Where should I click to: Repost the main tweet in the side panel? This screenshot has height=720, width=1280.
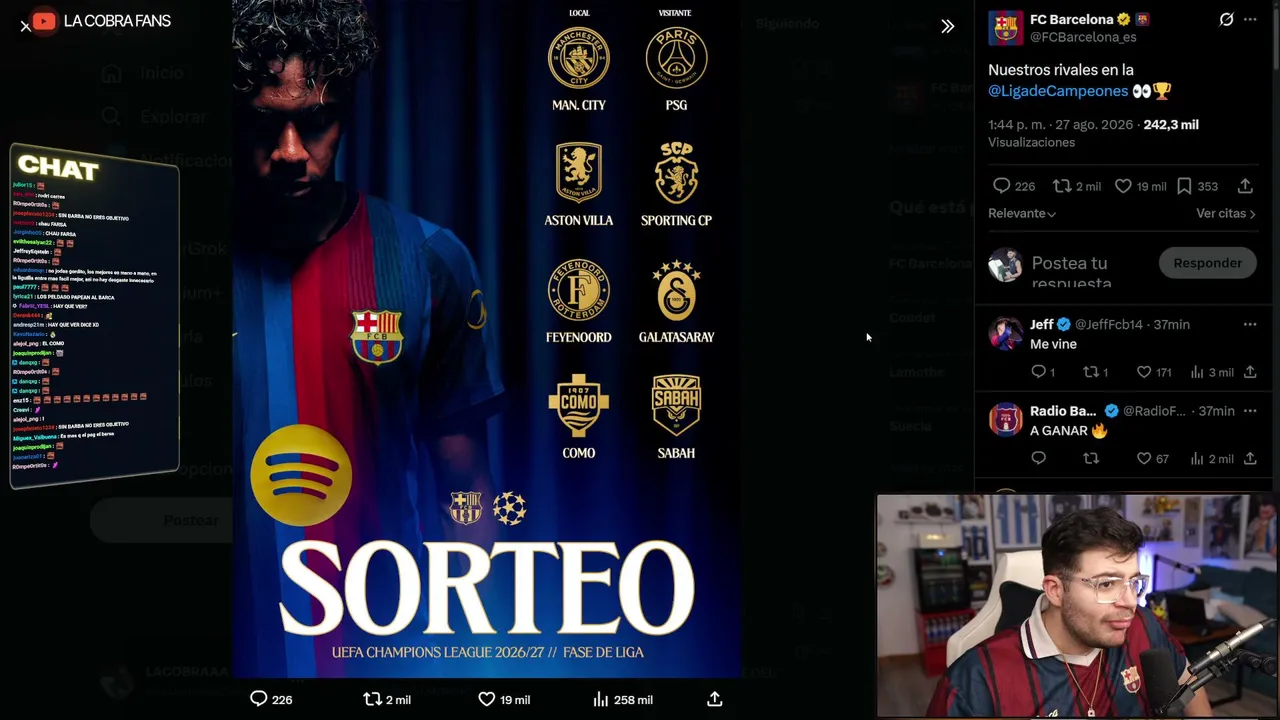tap(1062, 186)
